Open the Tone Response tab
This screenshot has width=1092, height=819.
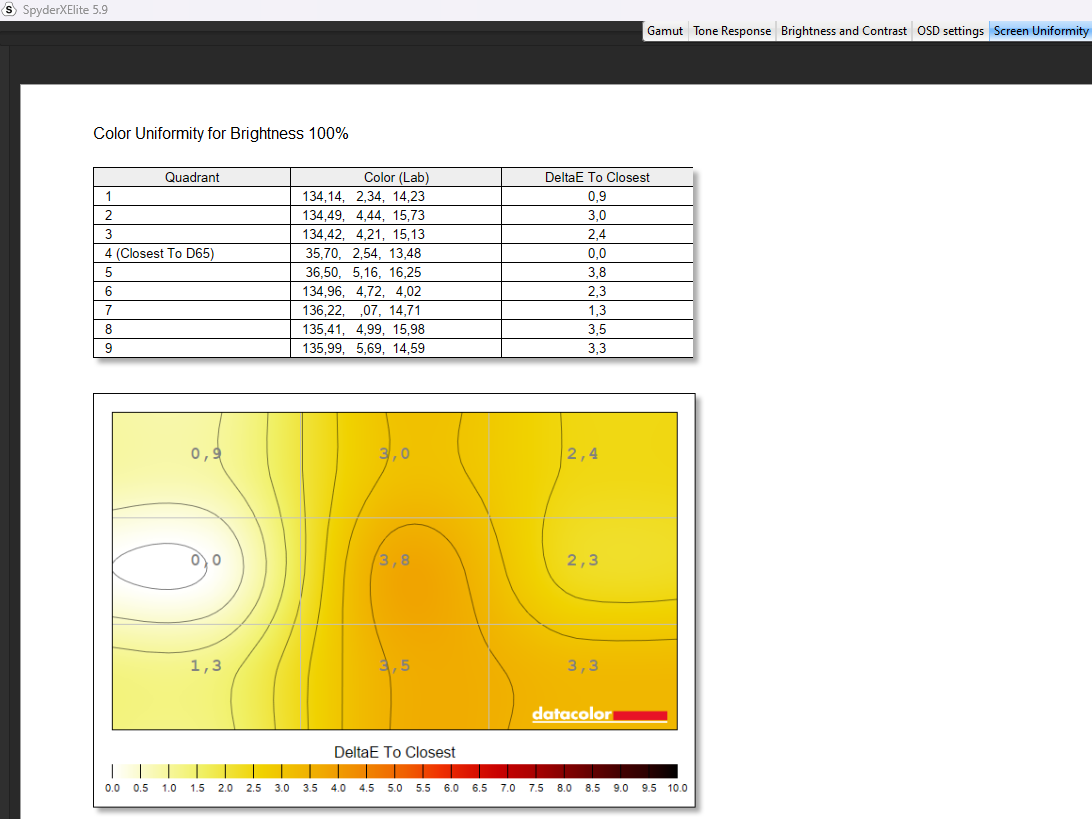(x=732, y=31)
